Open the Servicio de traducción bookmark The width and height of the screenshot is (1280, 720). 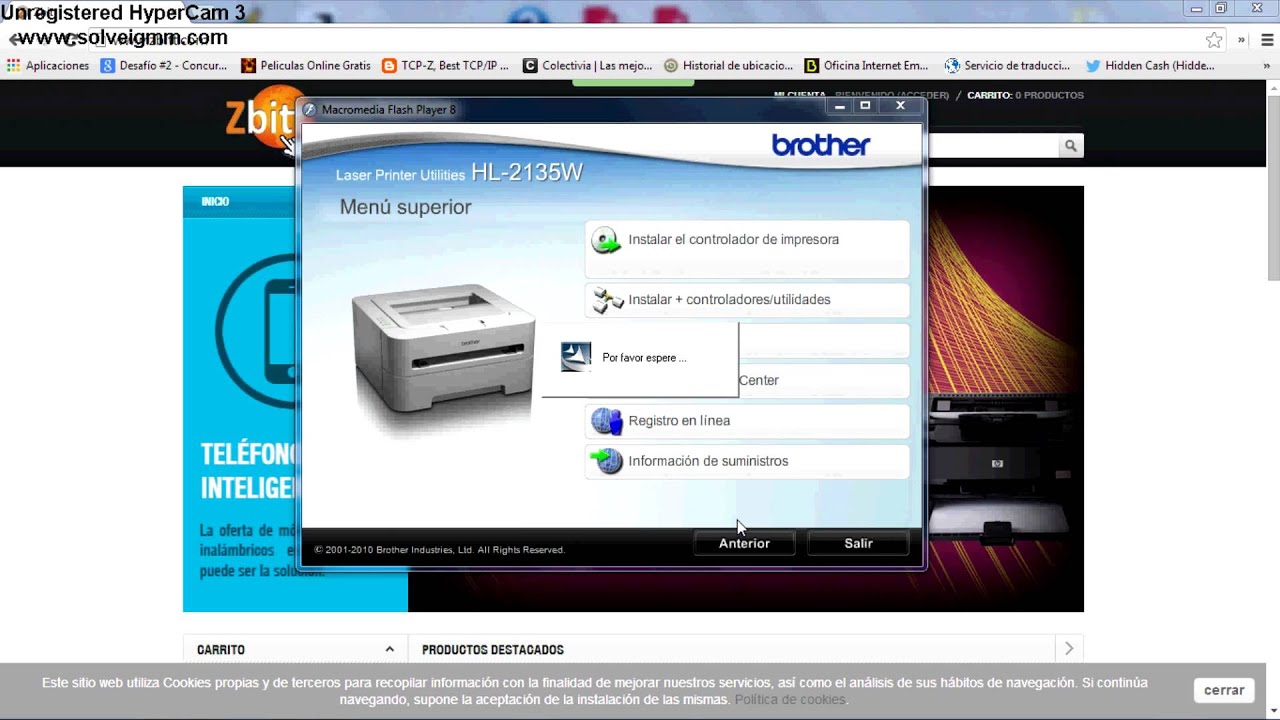click(1008, 66)
